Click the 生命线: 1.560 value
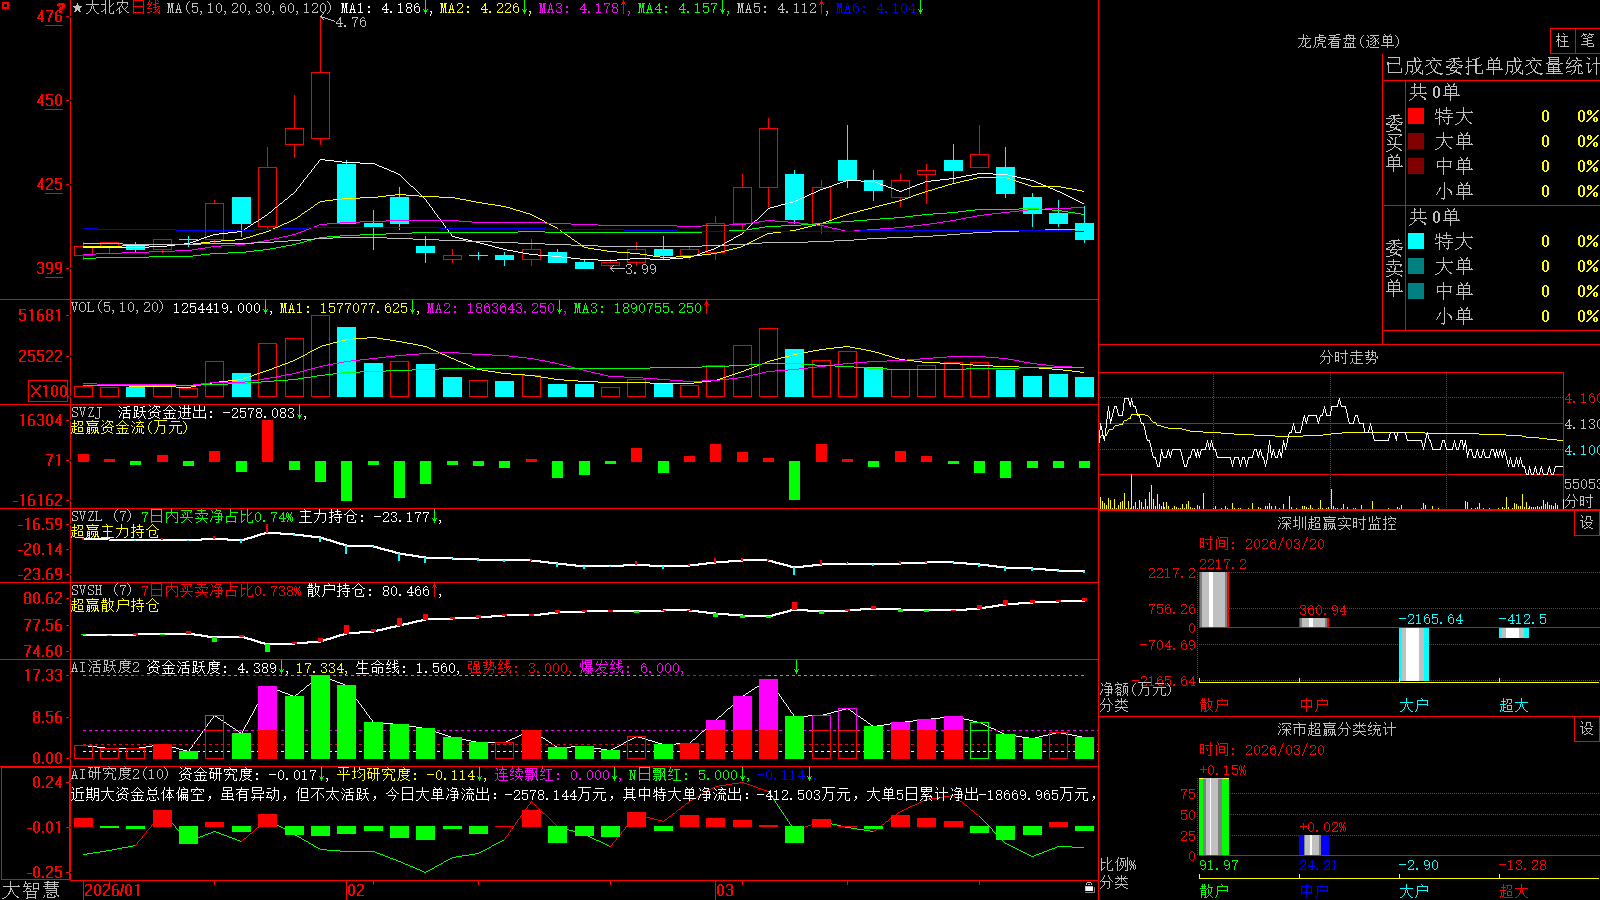Image resolution: width=1600 pixels, height=900 pixels. (x=406, y=668)
